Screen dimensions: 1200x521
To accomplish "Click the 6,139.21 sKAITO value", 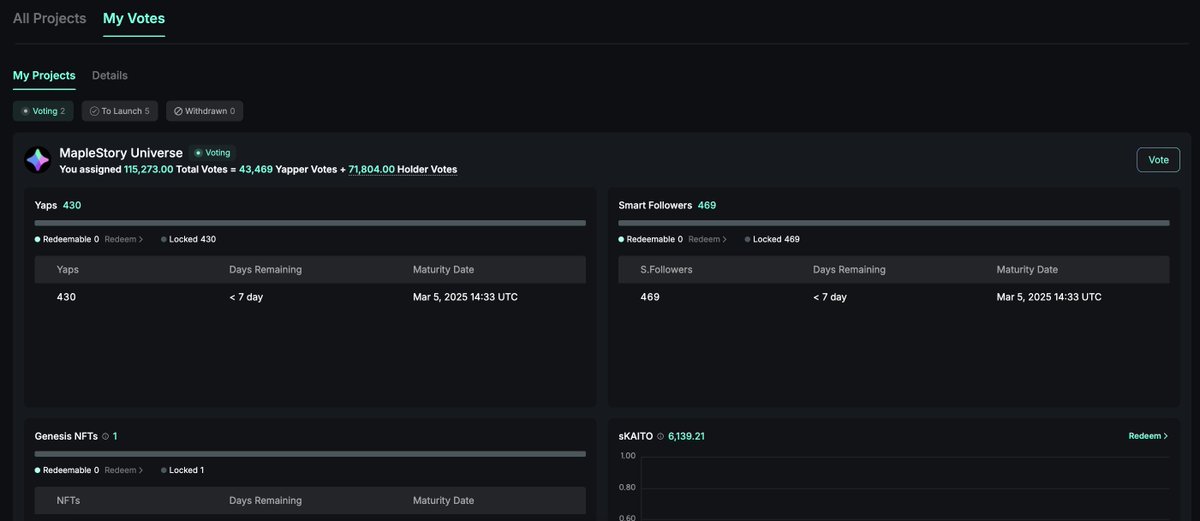I will (x=686, y=436).
